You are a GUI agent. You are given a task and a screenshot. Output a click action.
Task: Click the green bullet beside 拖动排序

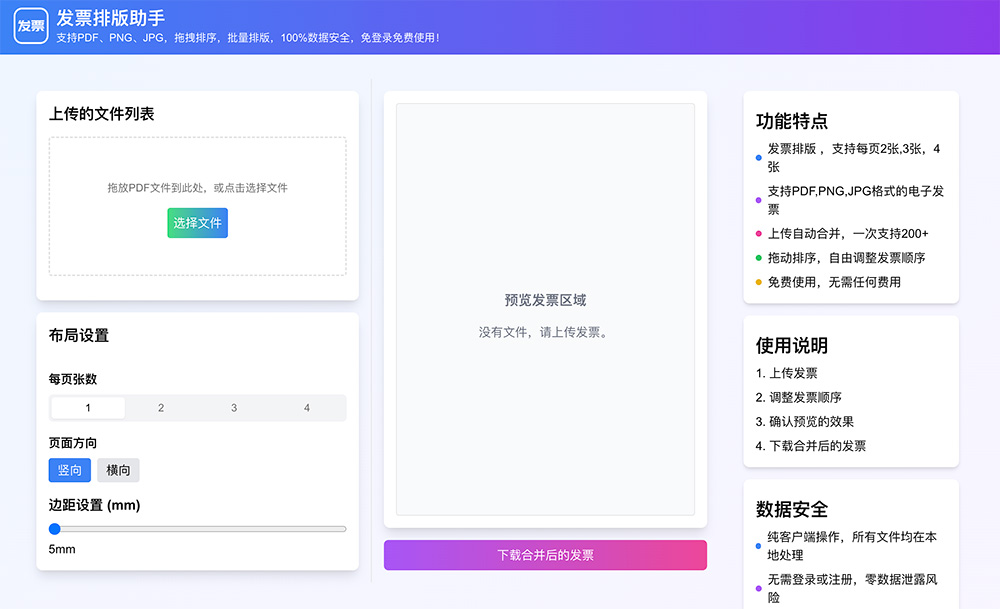tap(757, 257)
